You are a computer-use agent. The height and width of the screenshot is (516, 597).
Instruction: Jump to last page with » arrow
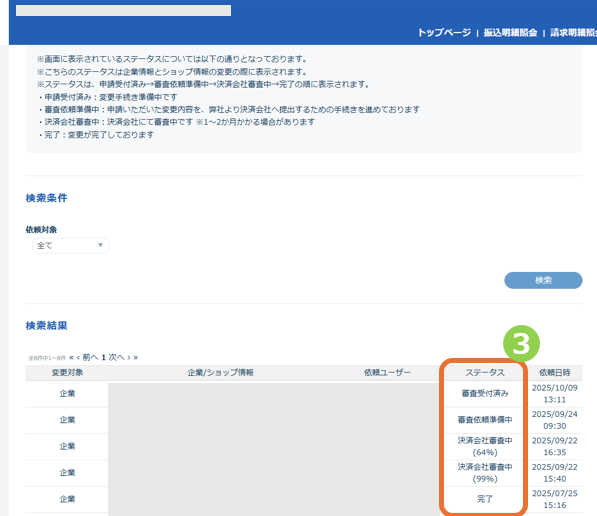click(x=136, y=358)
